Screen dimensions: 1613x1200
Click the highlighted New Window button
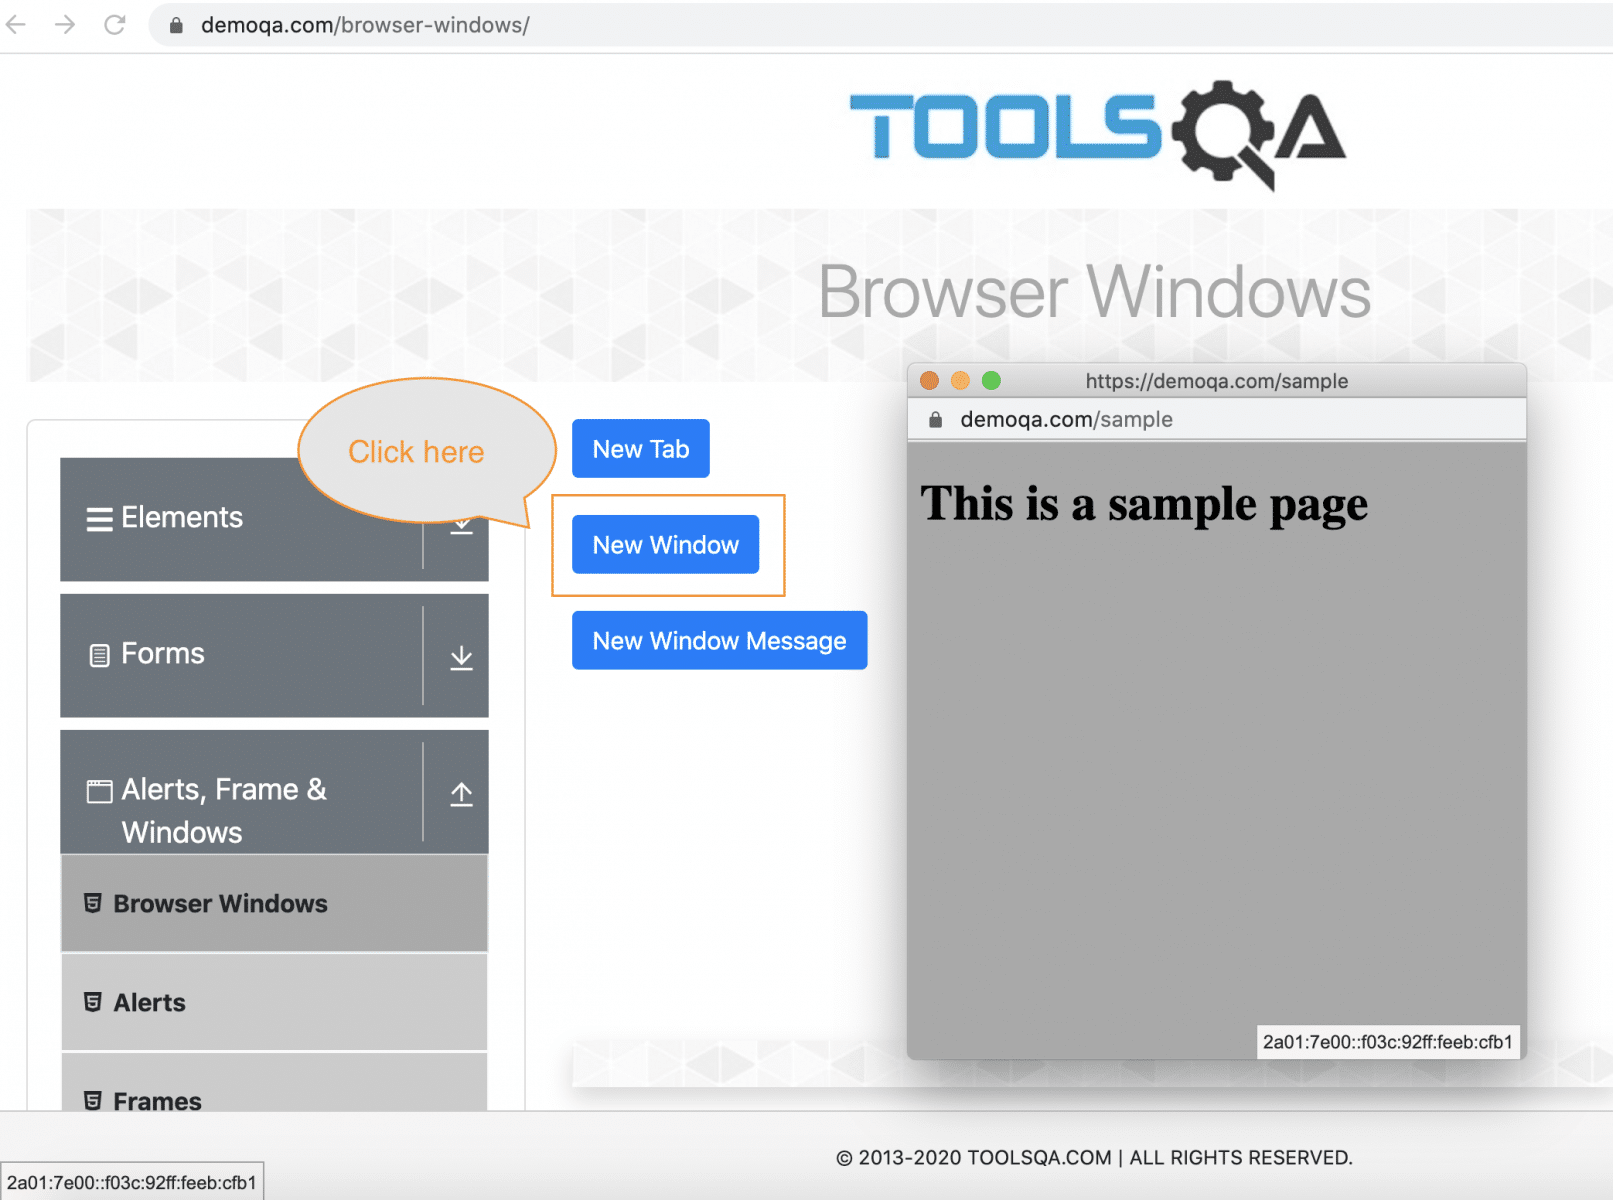(x=665, y=544)
